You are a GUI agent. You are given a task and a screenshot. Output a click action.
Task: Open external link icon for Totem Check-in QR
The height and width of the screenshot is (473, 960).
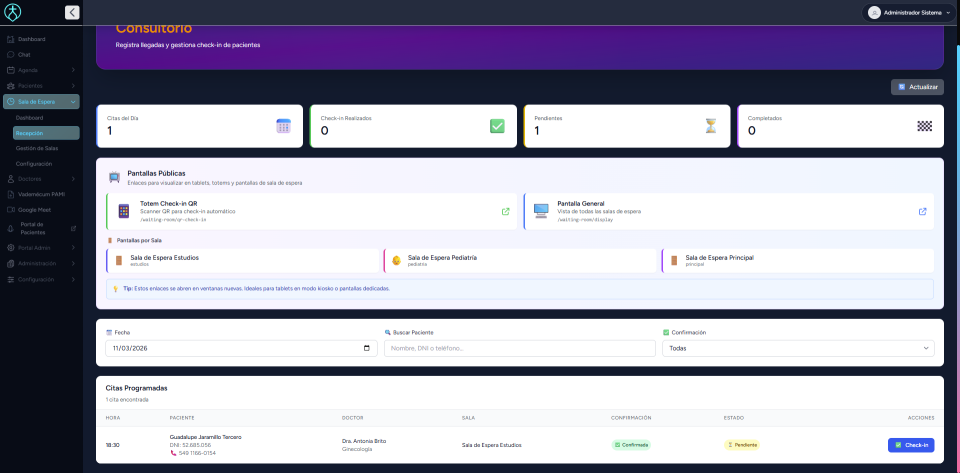(505, 211)
